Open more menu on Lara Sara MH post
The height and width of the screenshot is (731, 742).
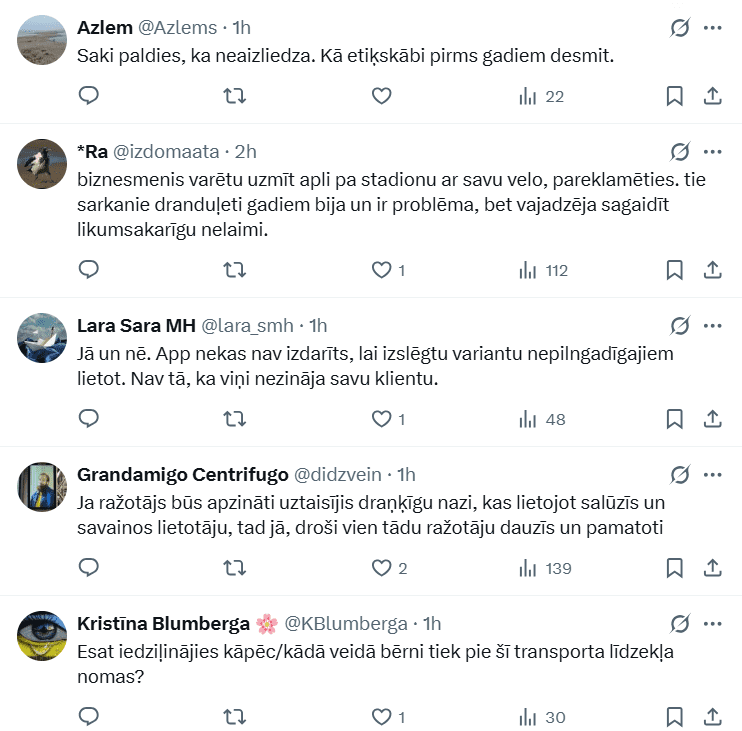[713, 325]
